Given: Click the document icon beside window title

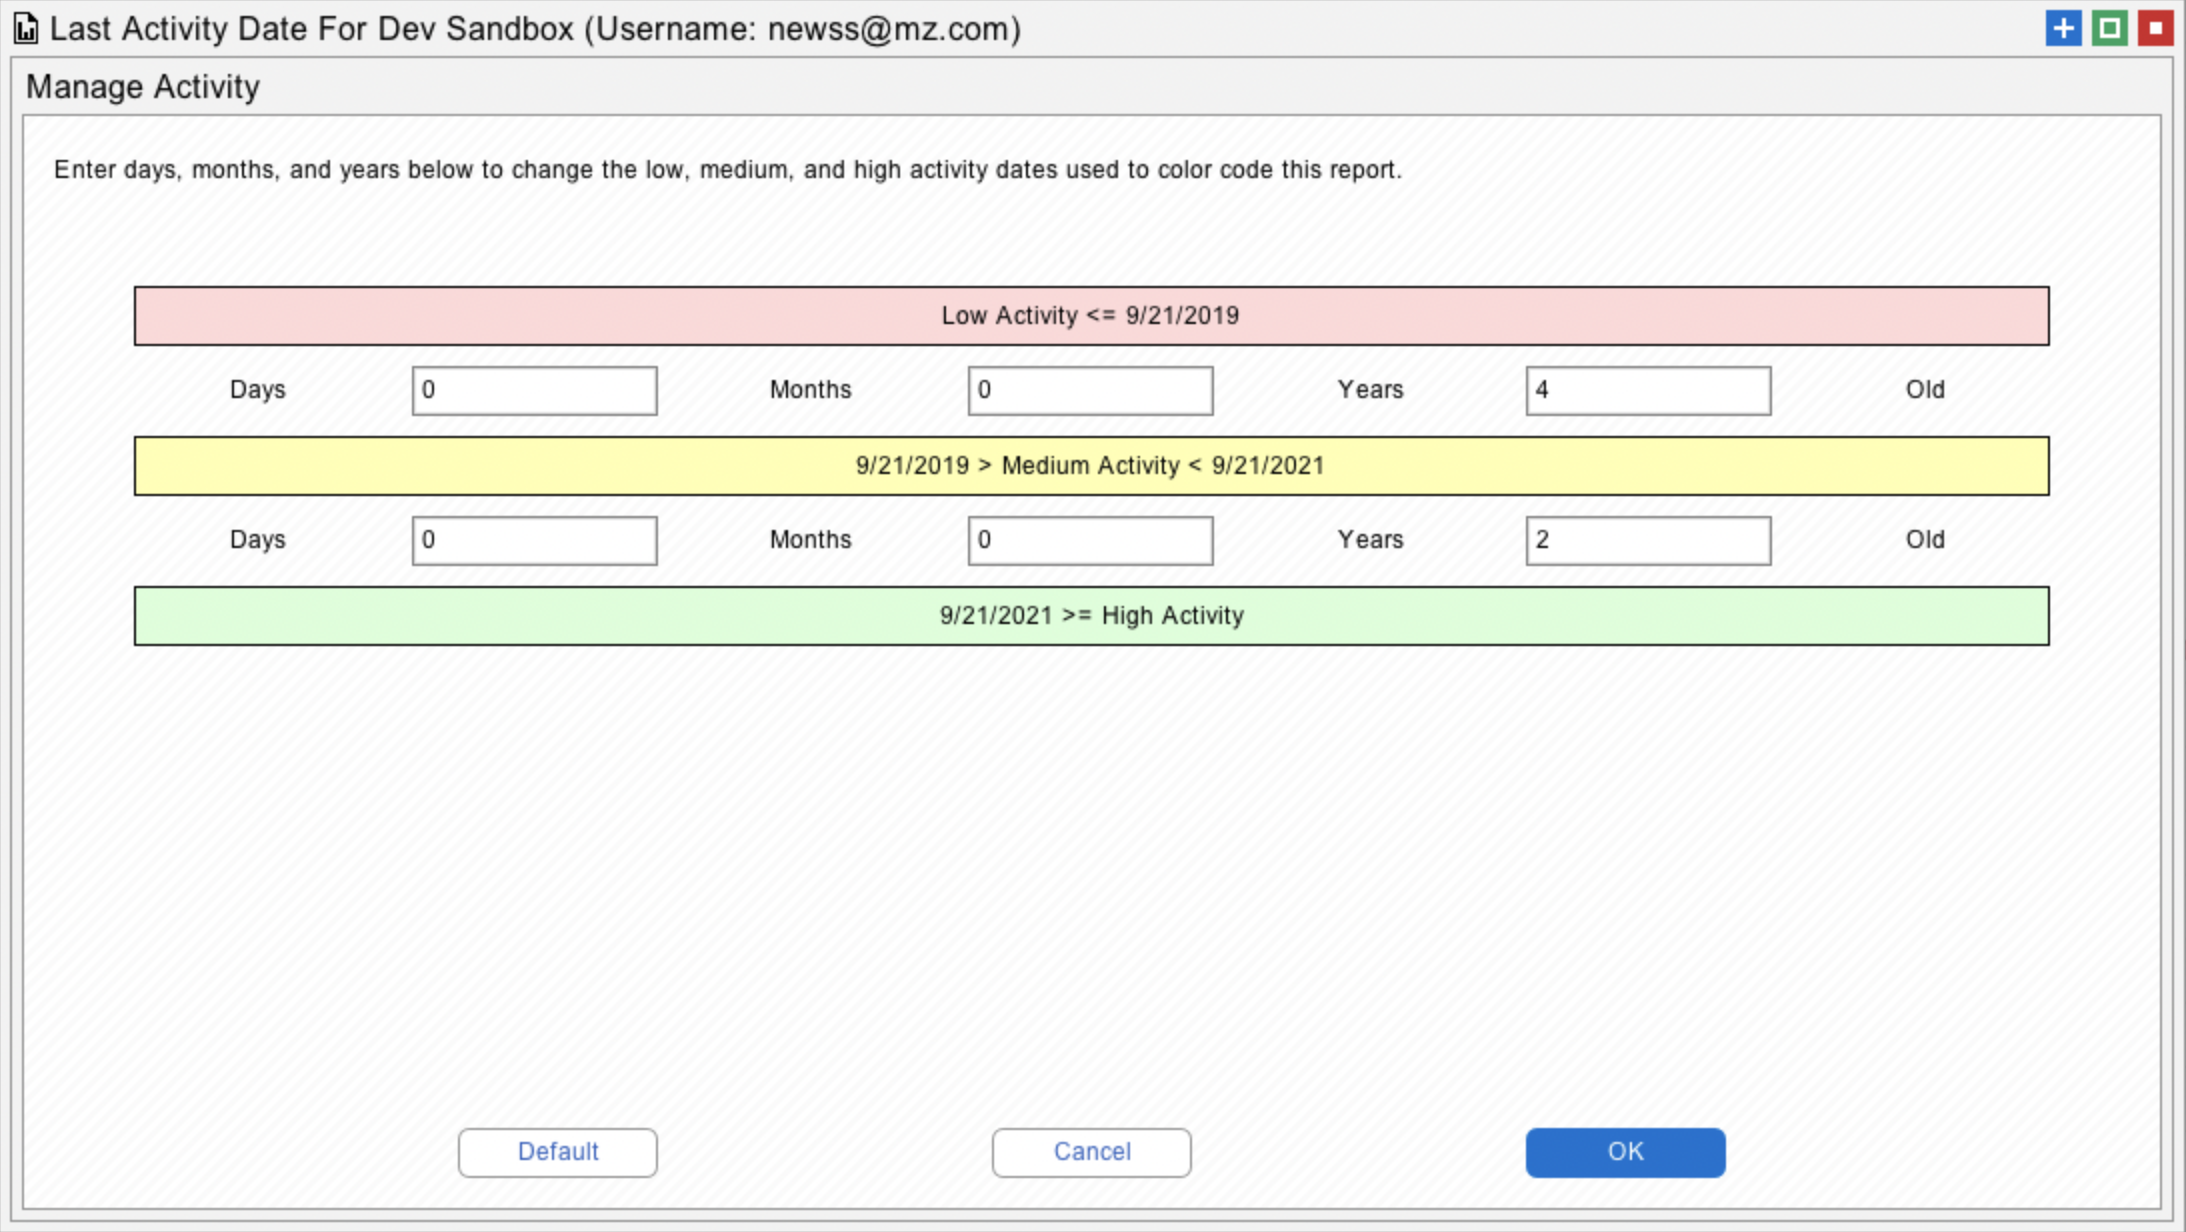Looking at the screenshot, I should click(26, 29).
